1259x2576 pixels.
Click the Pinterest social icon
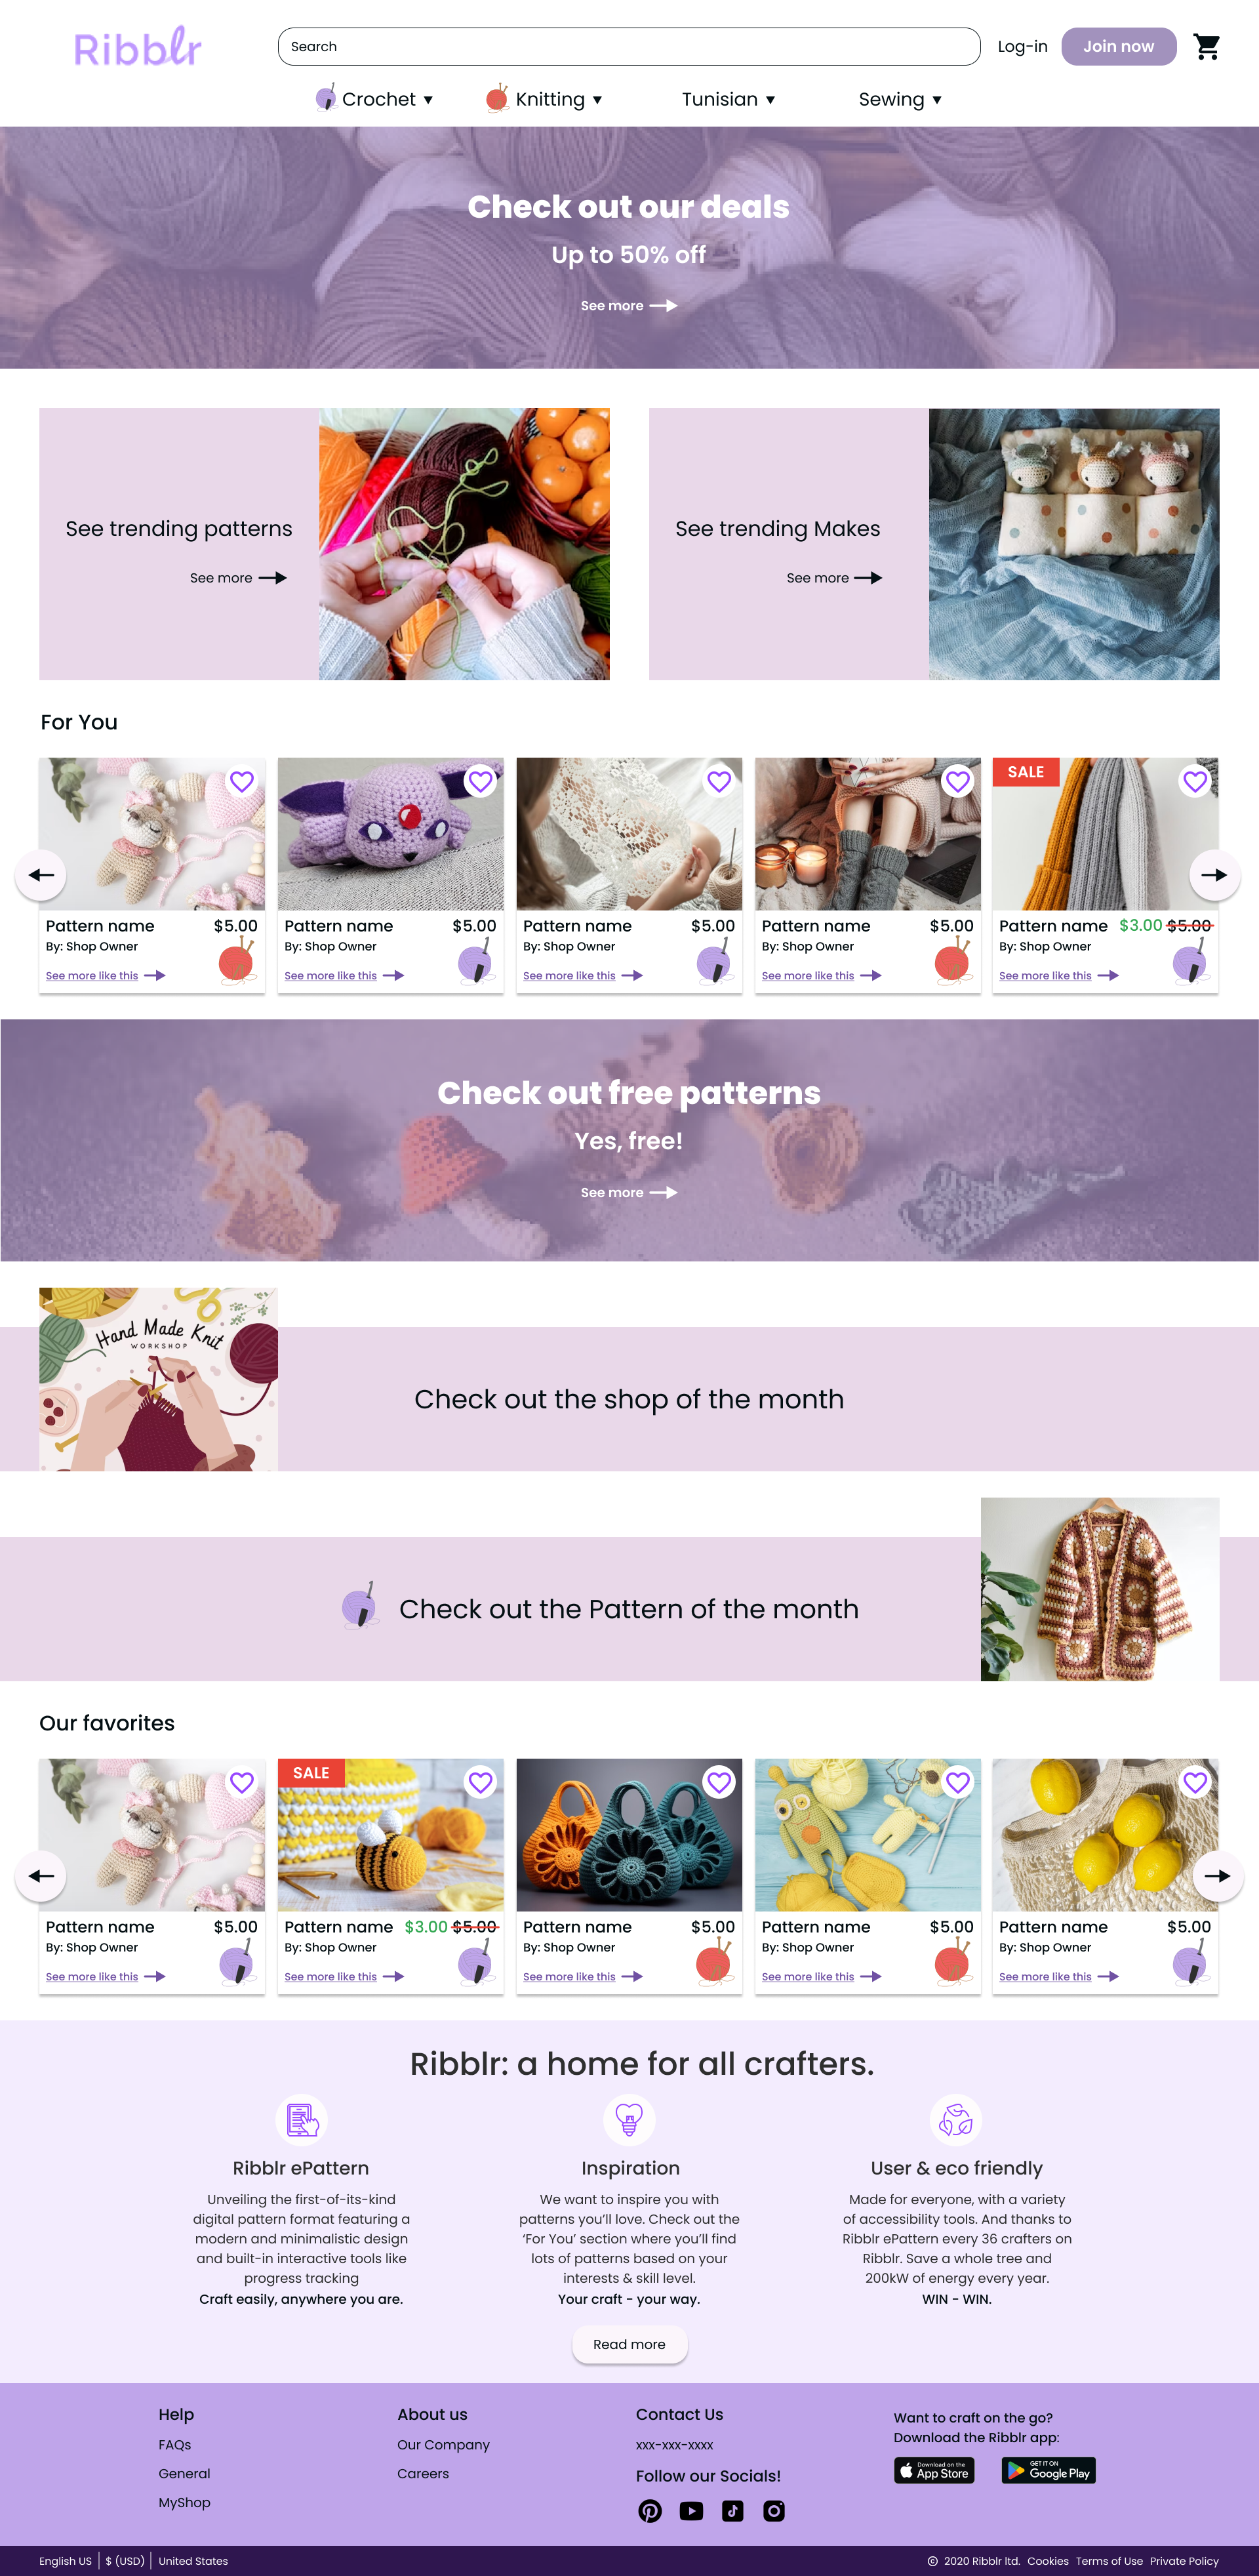tap(650, 2510)
